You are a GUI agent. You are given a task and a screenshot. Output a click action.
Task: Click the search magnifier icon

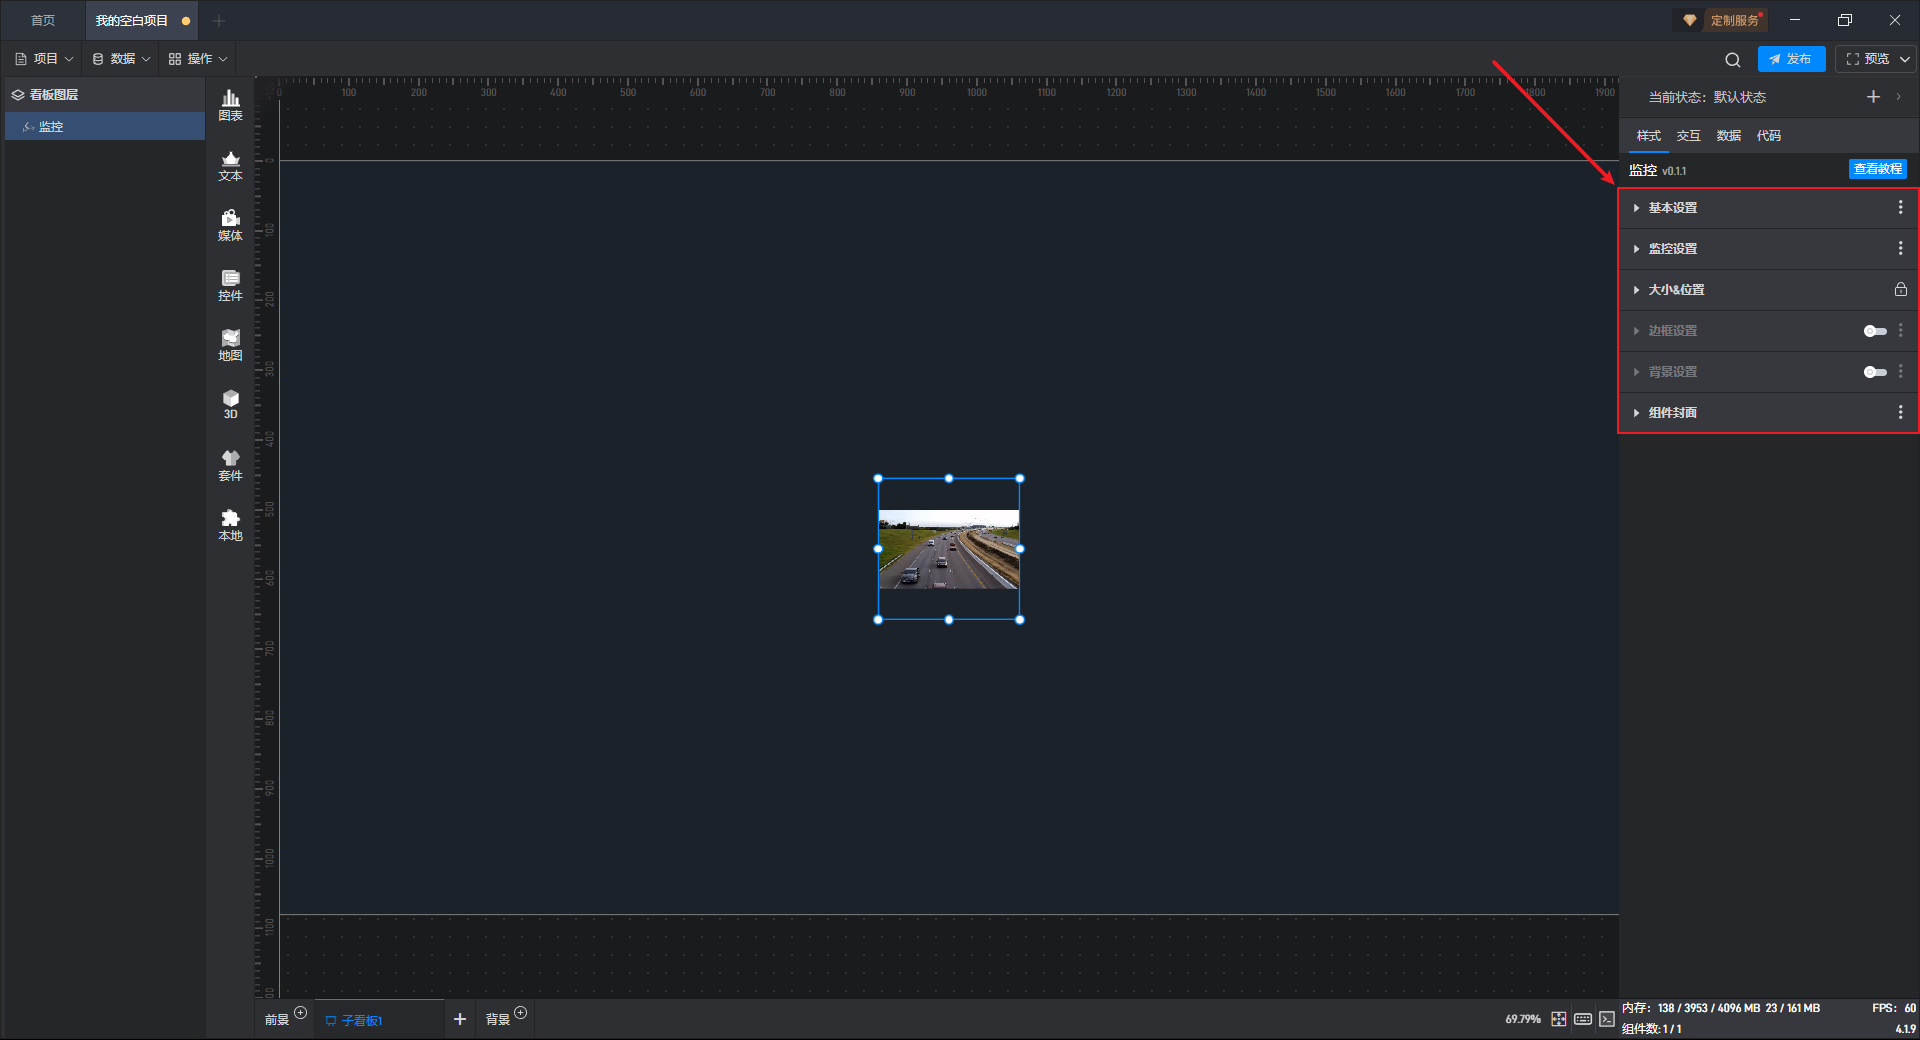click(1733, 59)
